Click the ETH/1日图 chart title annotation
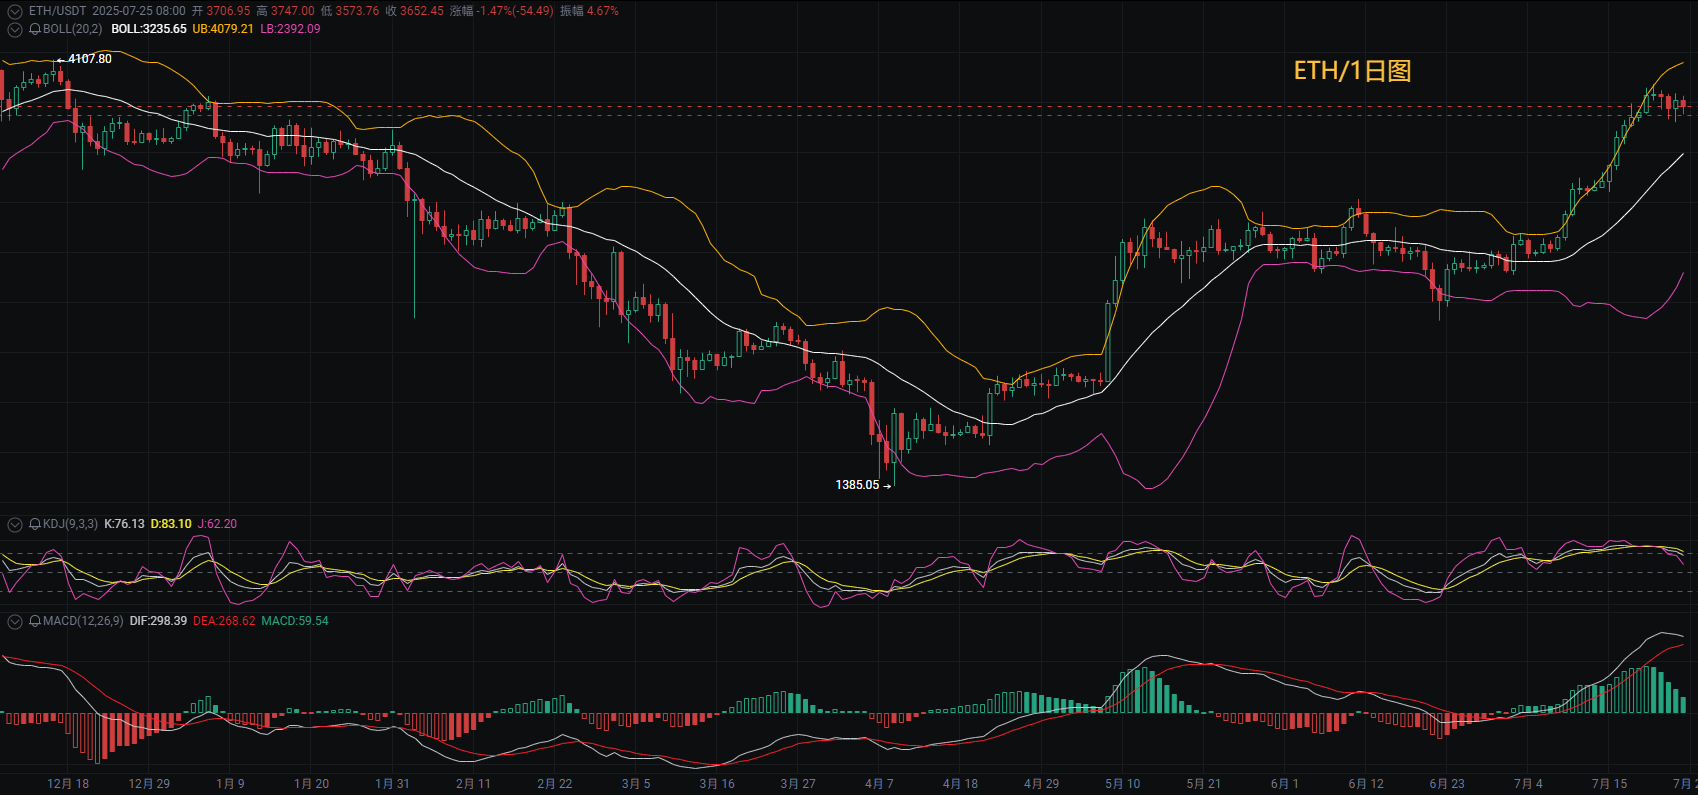The image size is (1698, 795). [x=1352, y=71]
